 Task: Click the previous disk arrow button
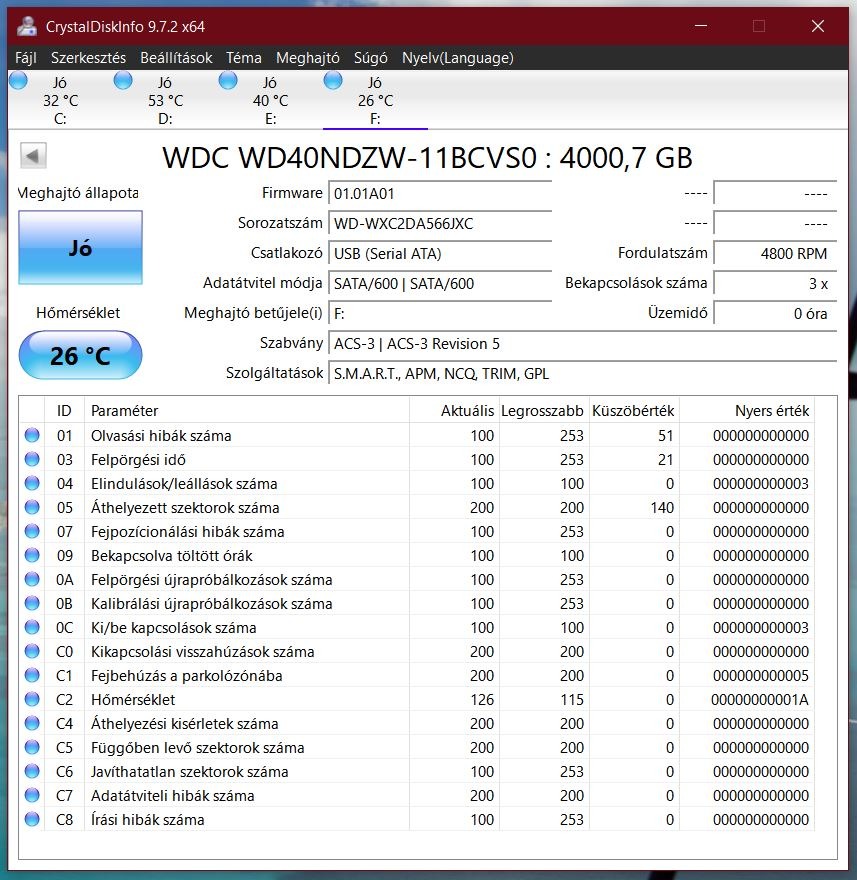33,155
